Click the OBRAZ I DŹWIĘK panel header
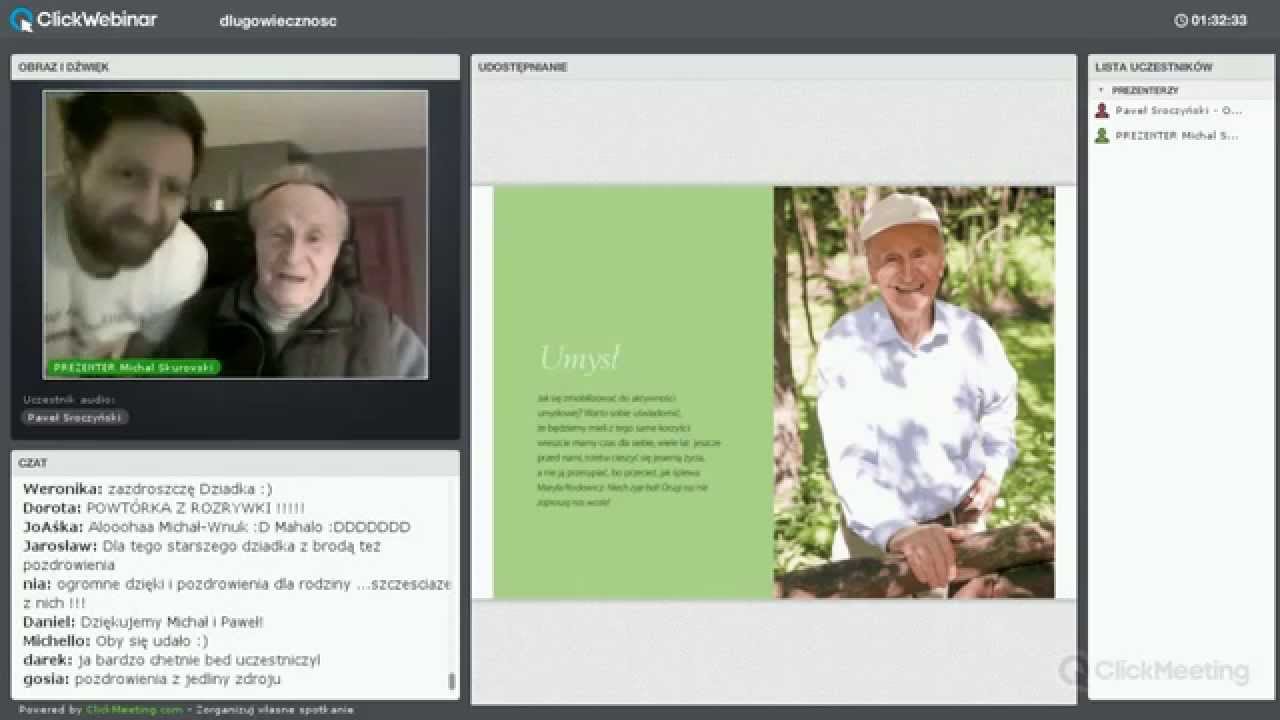This screenshot has height=720, width=1280. click(x=235, y=67)
